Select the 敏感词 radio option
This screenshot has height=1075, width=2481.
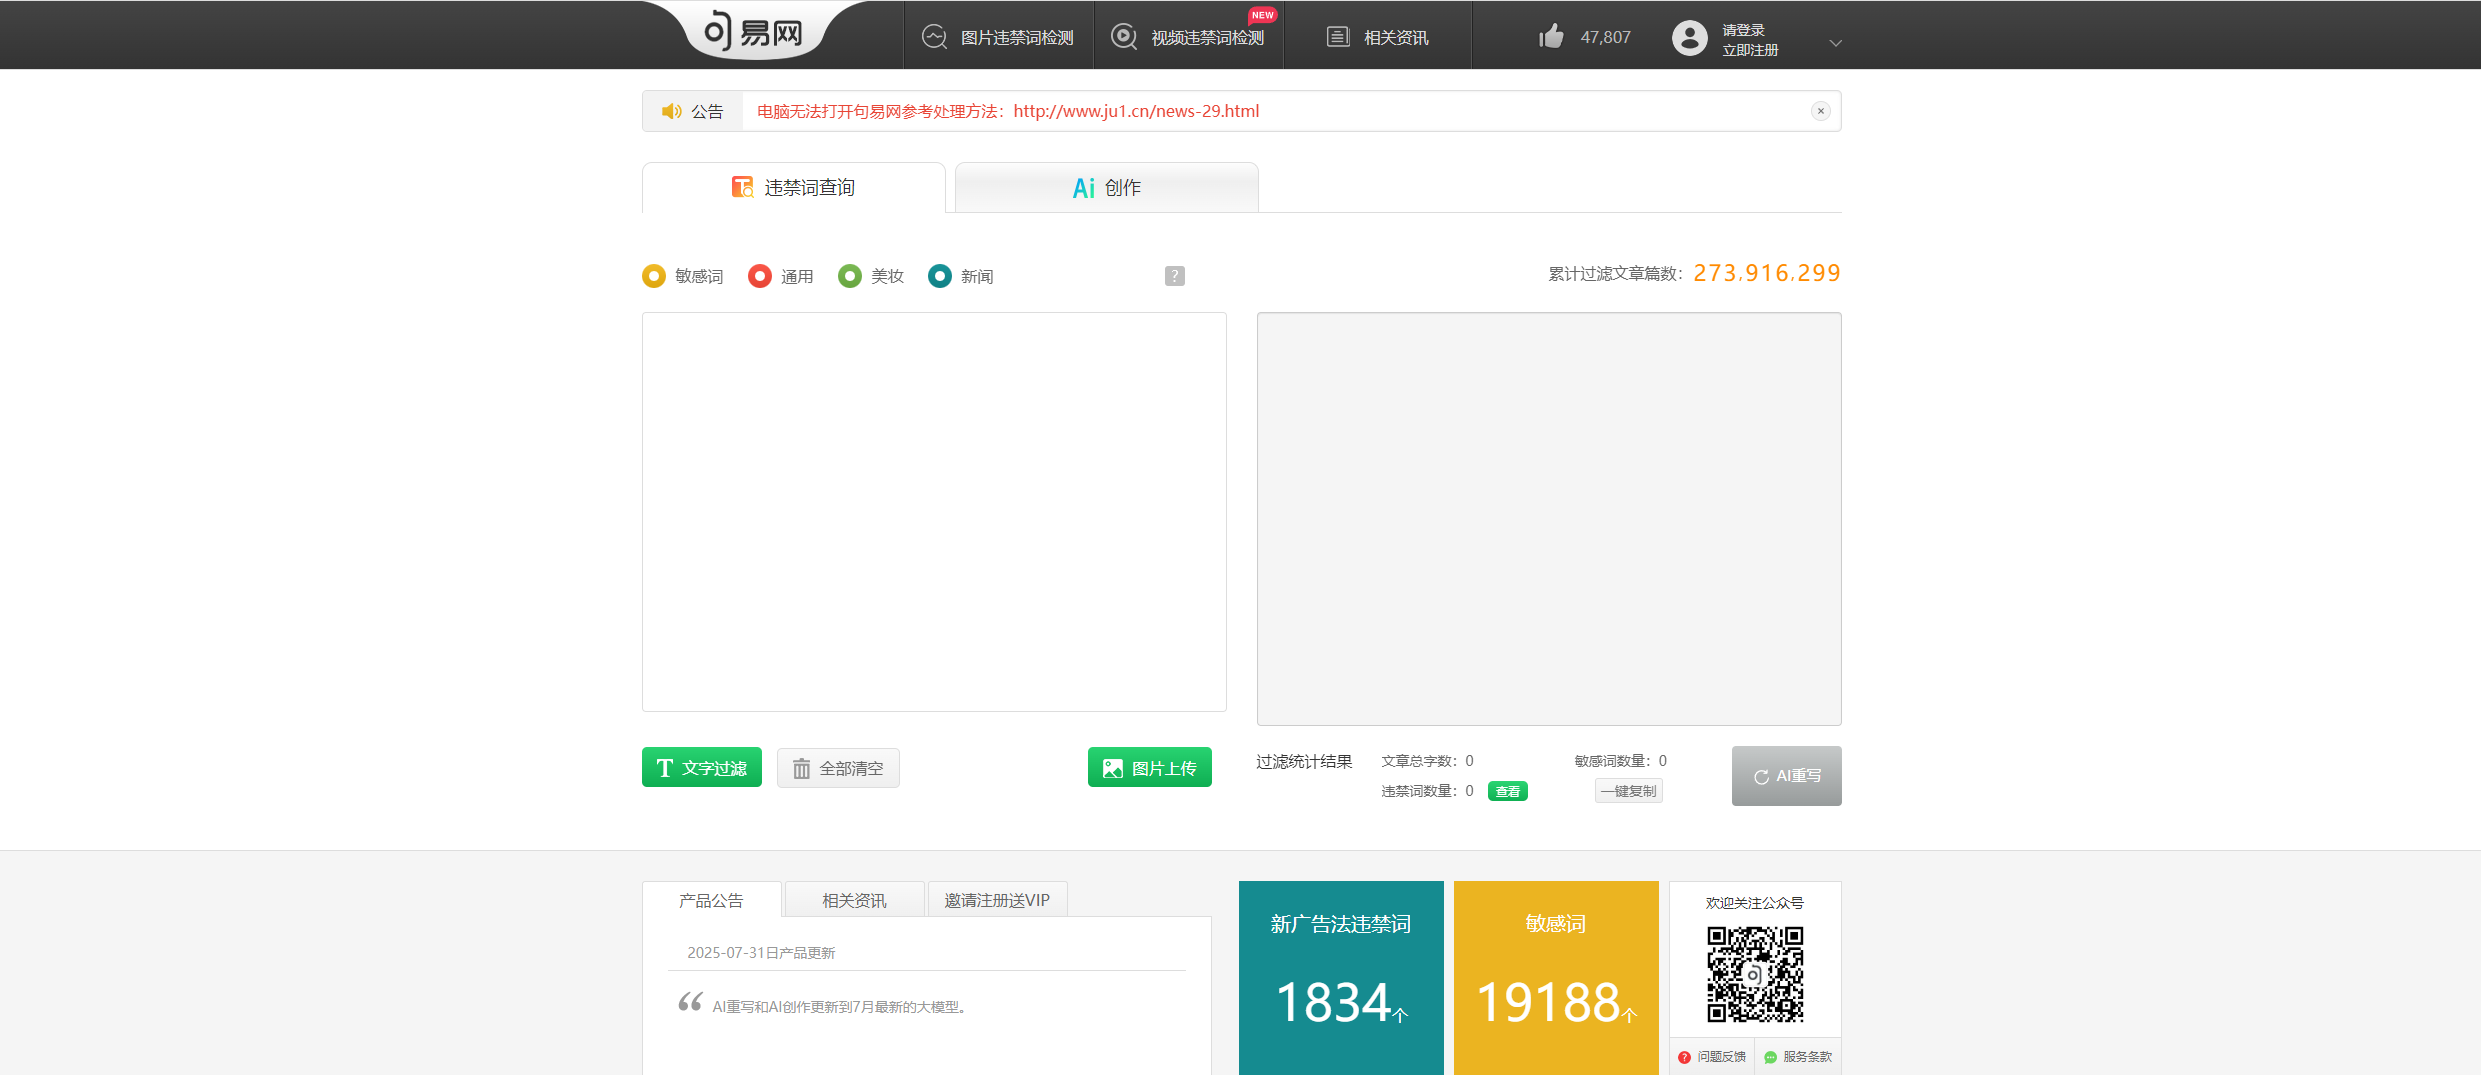[x=654, y=276]
